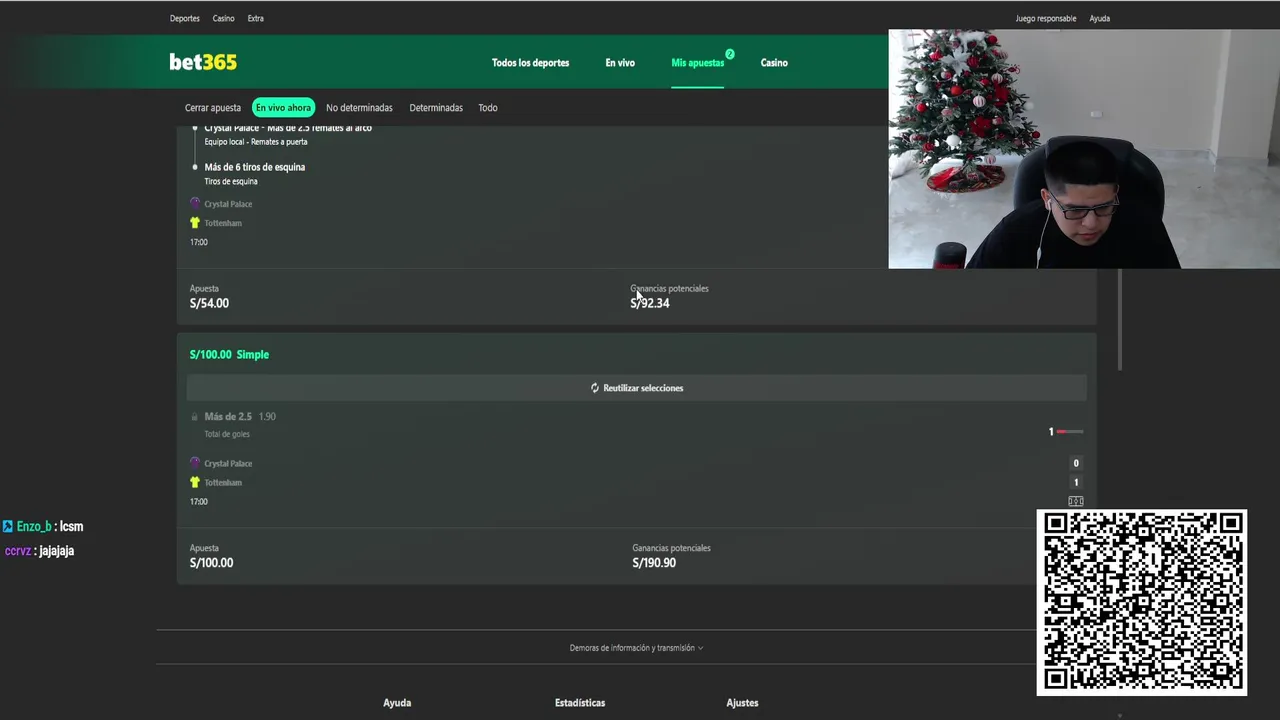Expand Demoras de información y transmisión
Image resolution: width=1280 pixels, height=720 pixels.
[636, 648]
